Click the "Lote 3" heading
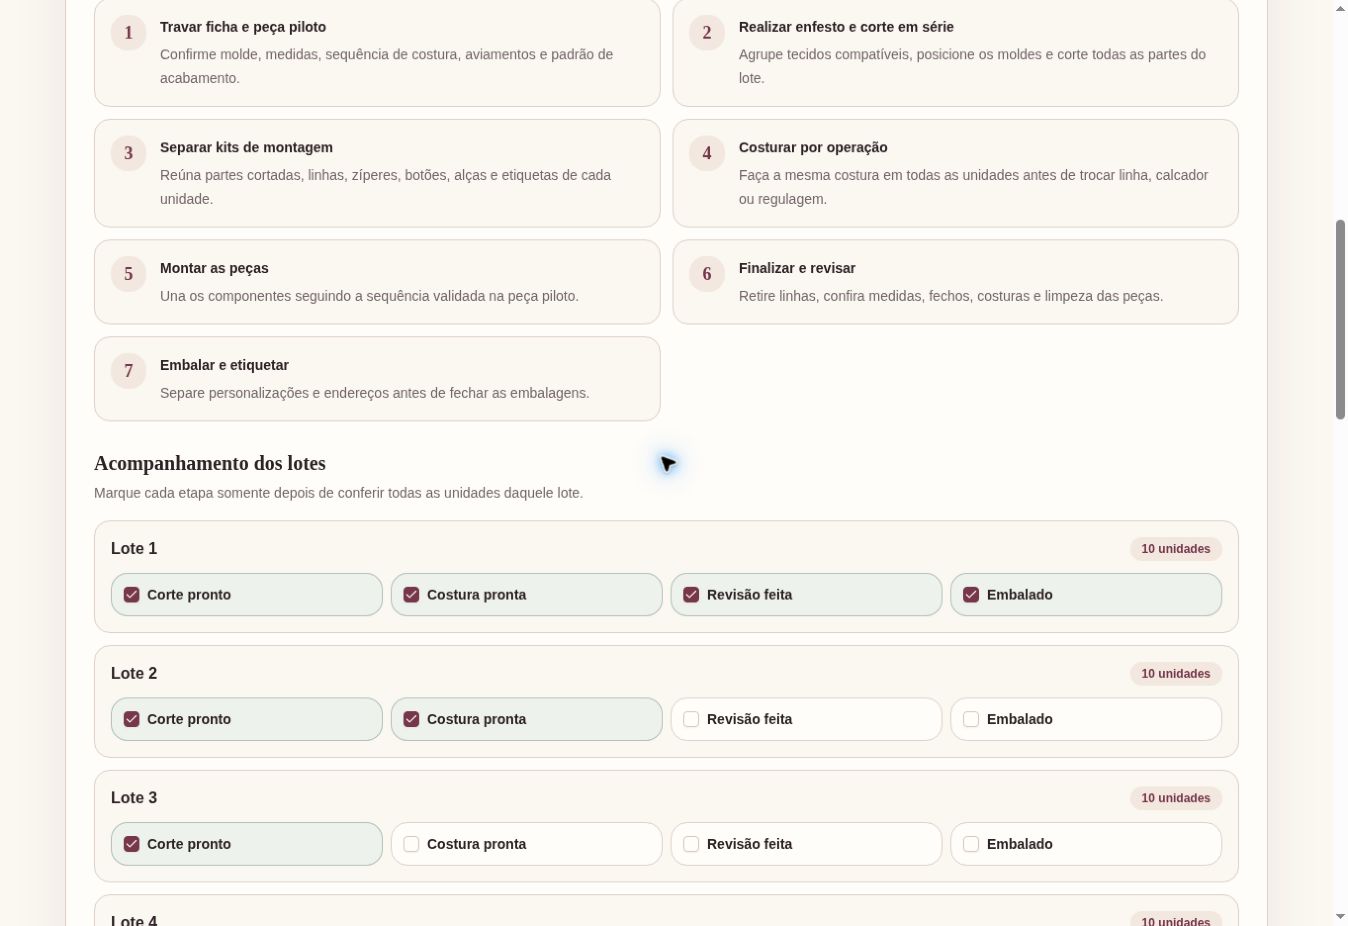1348x926 pixels. 134,797
